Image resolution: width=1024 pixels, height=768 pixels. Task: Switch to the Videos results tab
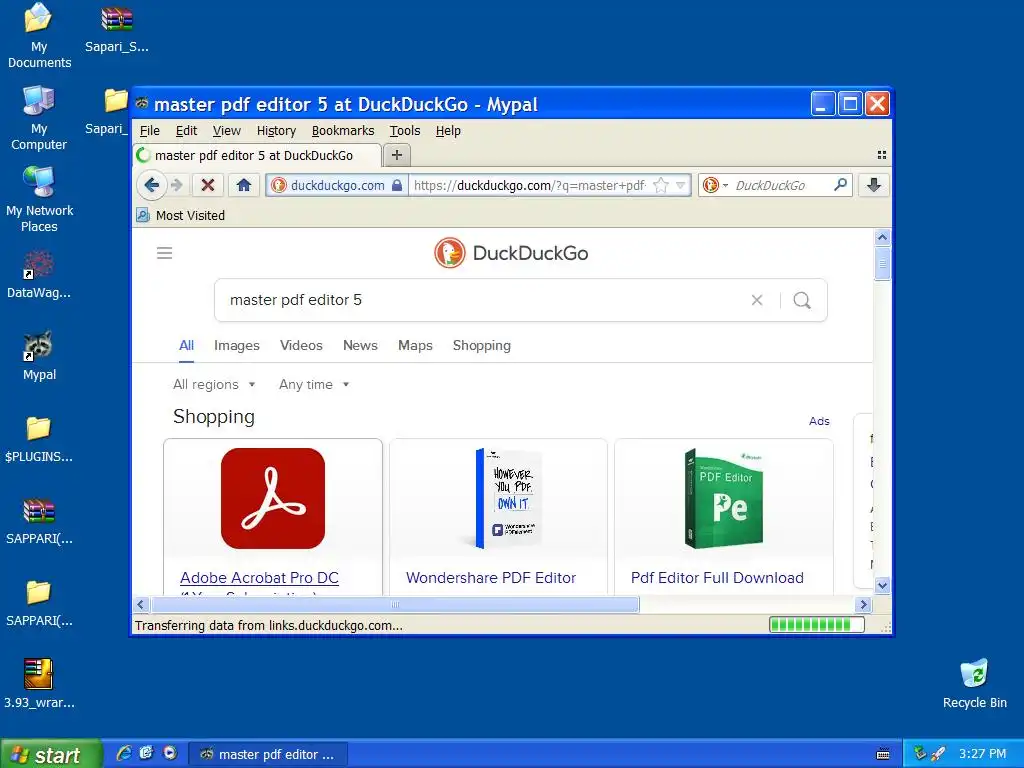(301, 345)
